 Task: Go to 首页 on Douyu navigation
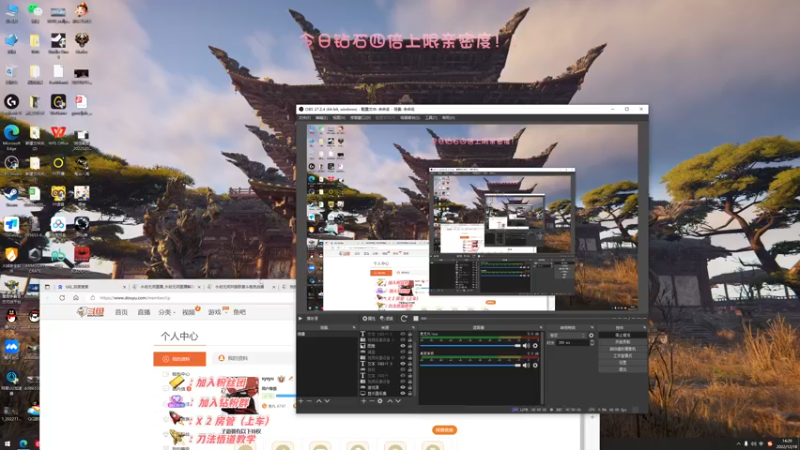121,312
